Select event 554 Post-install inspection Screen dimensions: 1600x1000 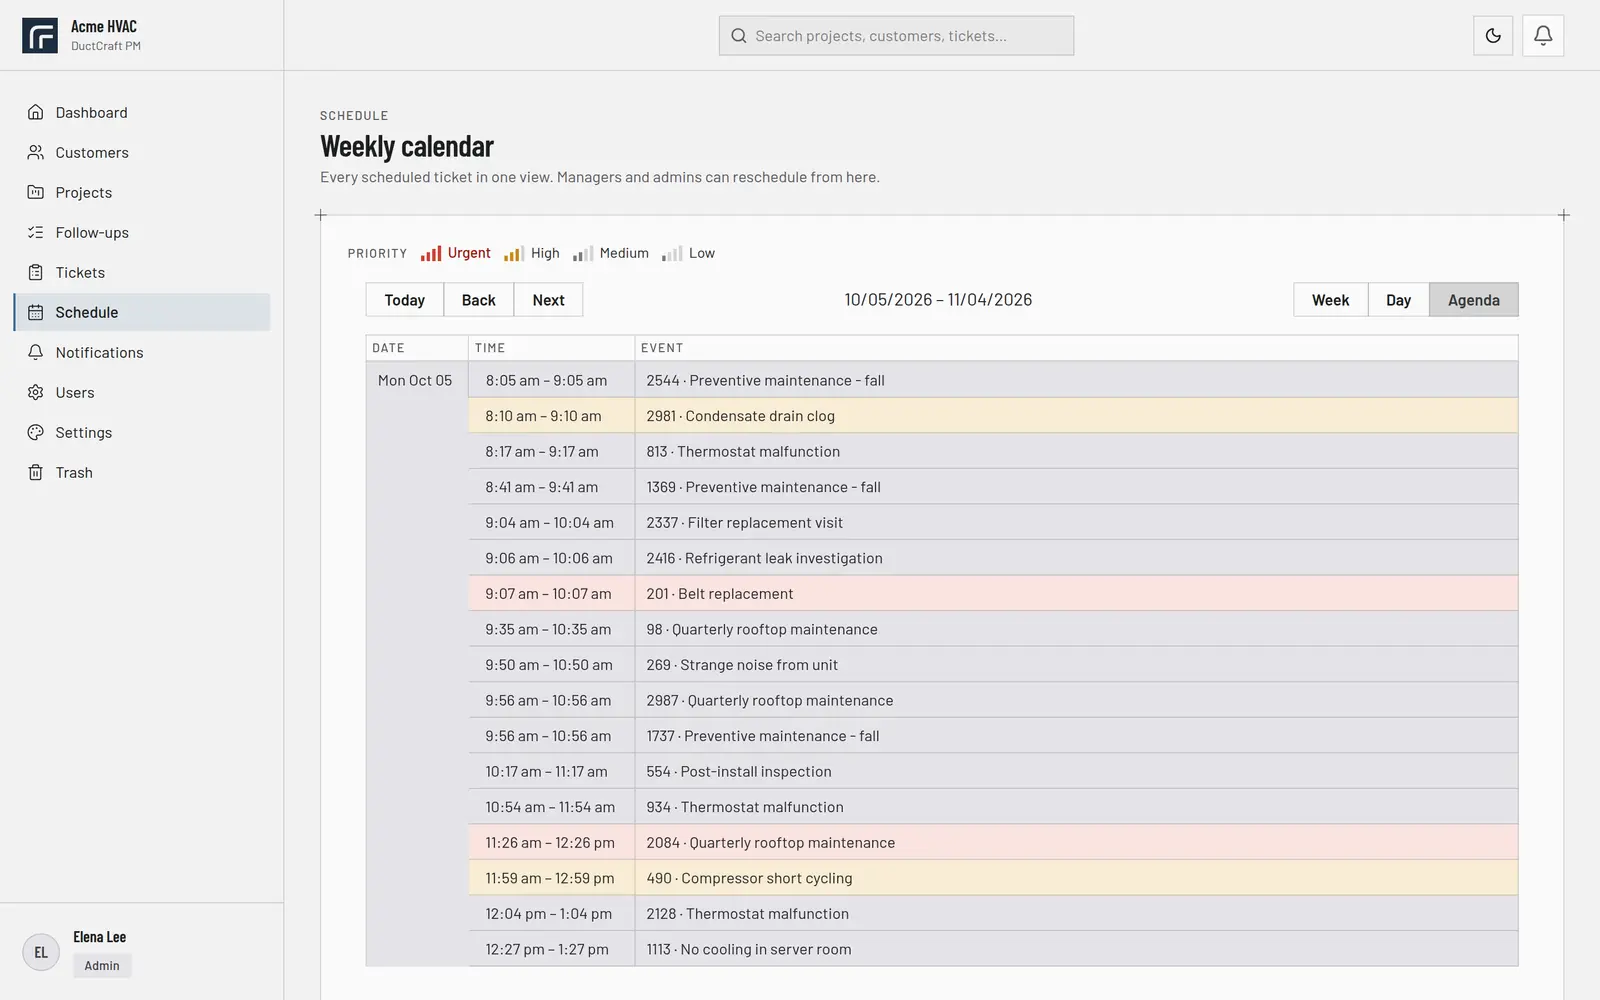coord(1076,771)
